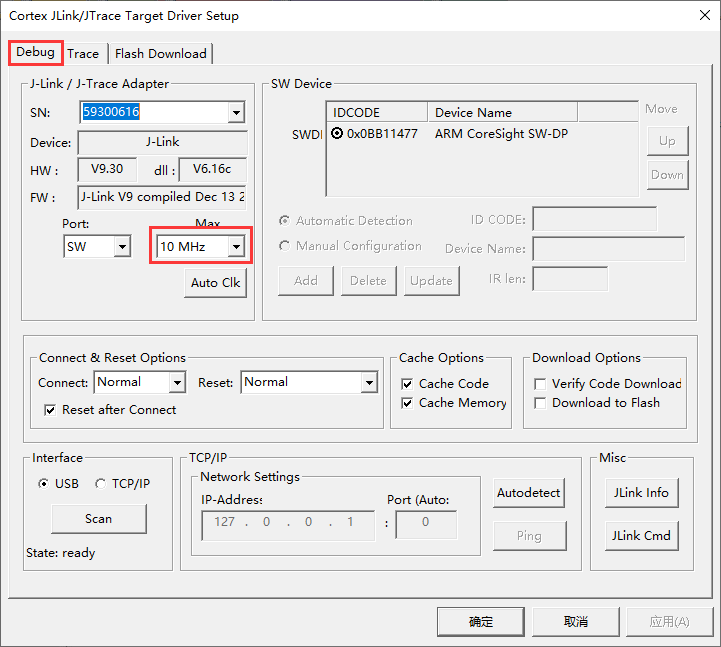
Task: Click the Device field showing J-Link
Action: [x=162, y=142]
